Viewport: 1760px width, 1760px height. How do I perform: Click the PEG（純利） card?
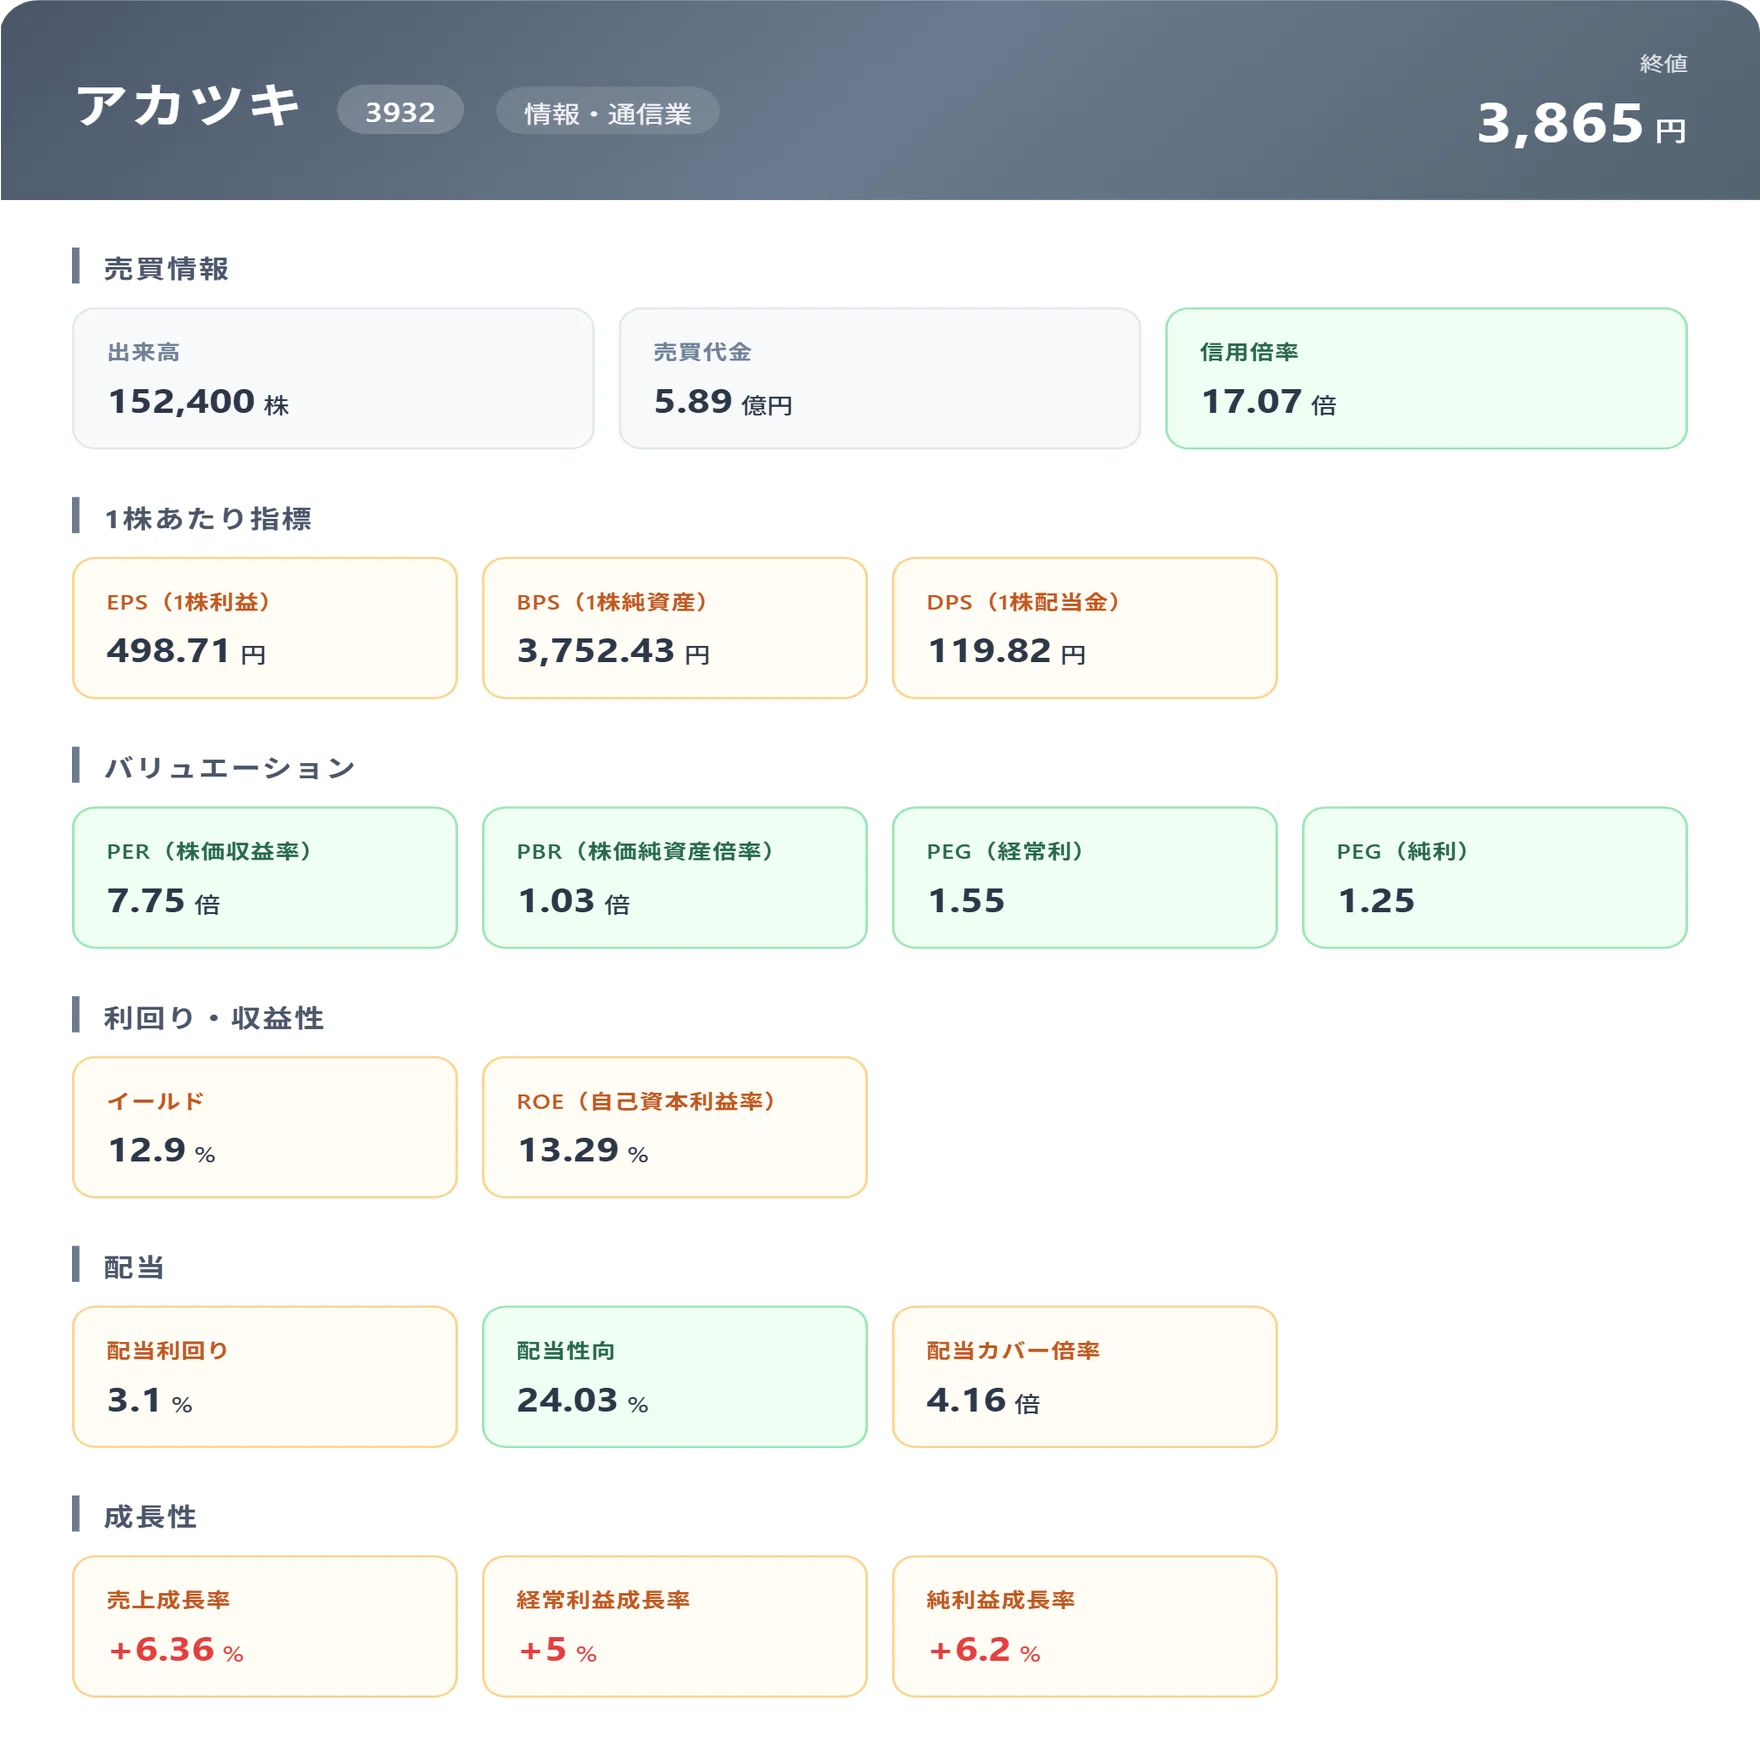point(1495,877)
